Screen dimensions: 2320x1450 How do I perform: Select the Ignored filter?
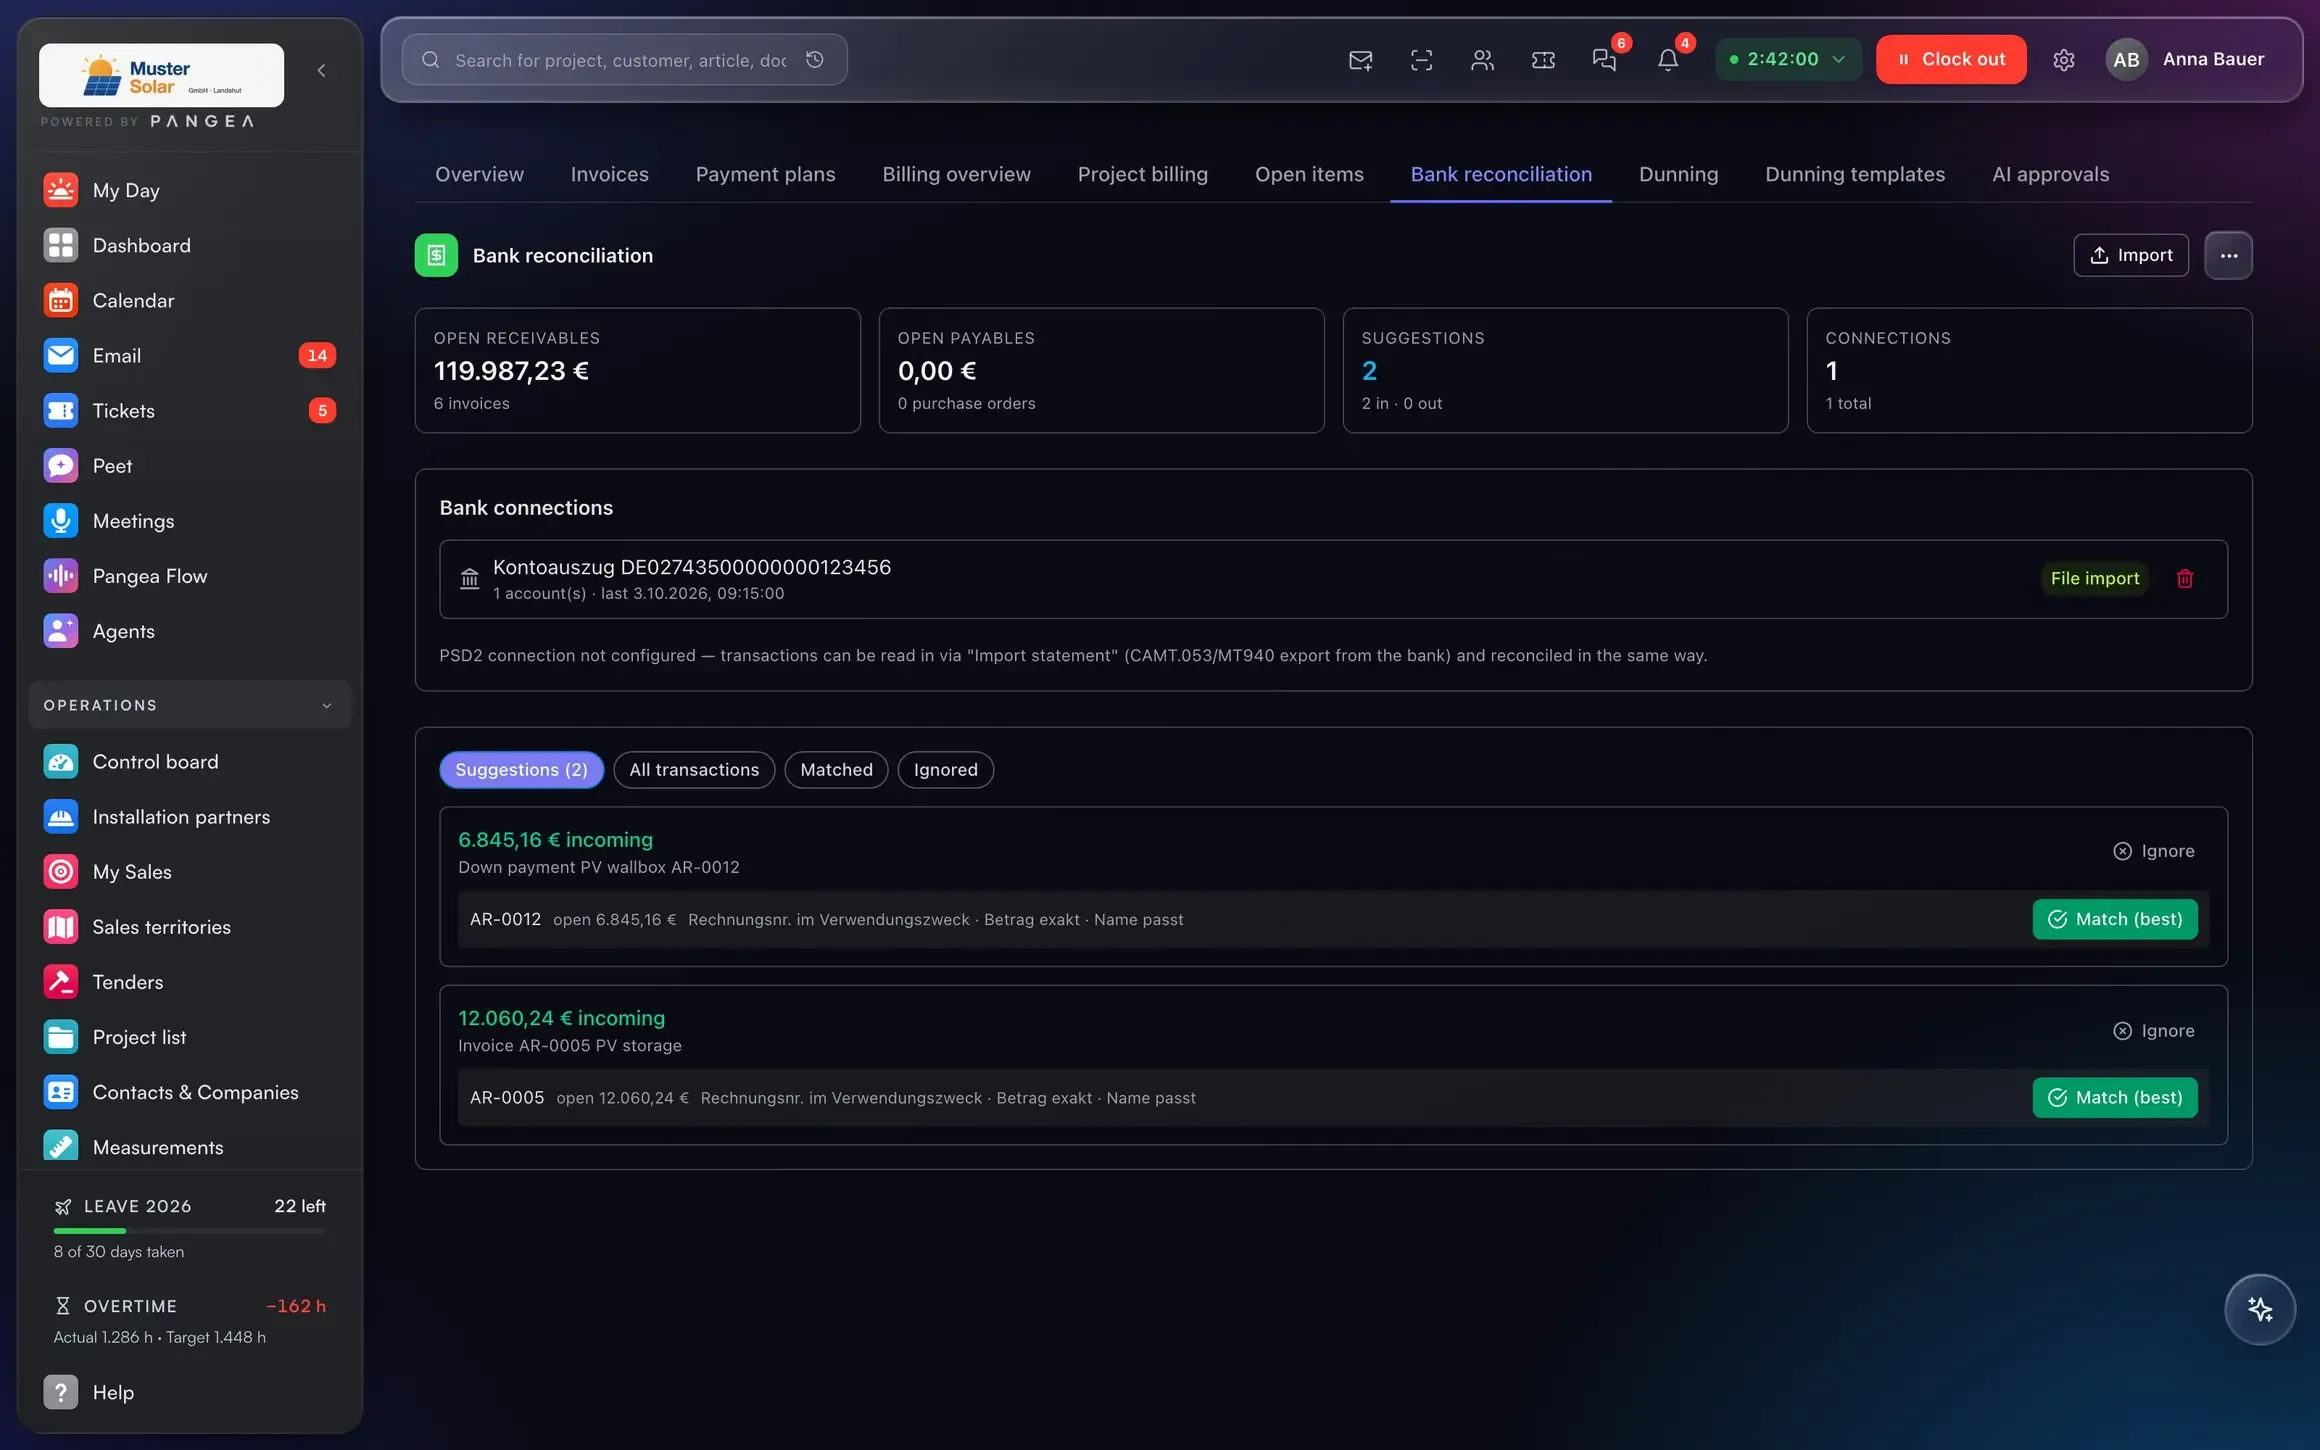(x=945, y=769)
